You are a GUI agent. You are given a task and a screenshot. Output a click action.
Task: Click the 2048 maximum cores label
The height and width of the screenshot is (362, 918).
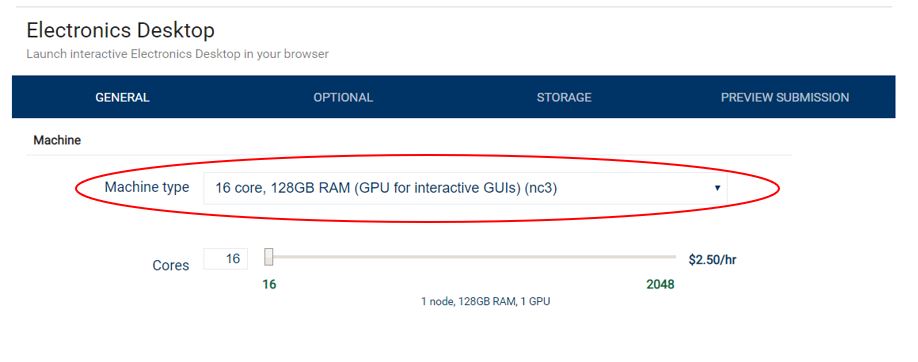(660, 285)
